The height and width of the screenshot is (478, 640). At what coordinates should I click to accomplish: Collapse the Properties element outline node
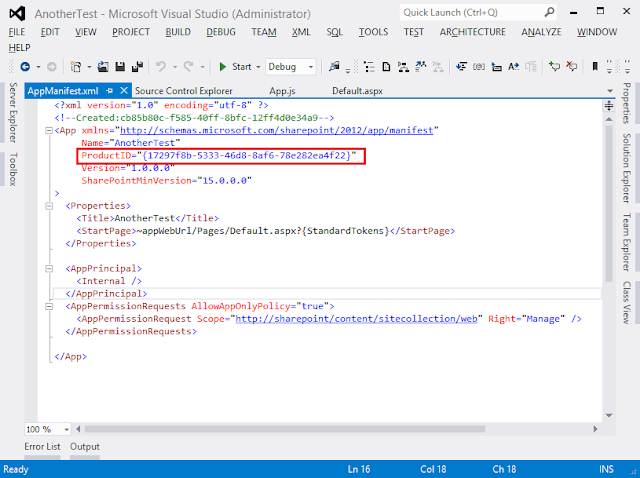tap(49, 206)
